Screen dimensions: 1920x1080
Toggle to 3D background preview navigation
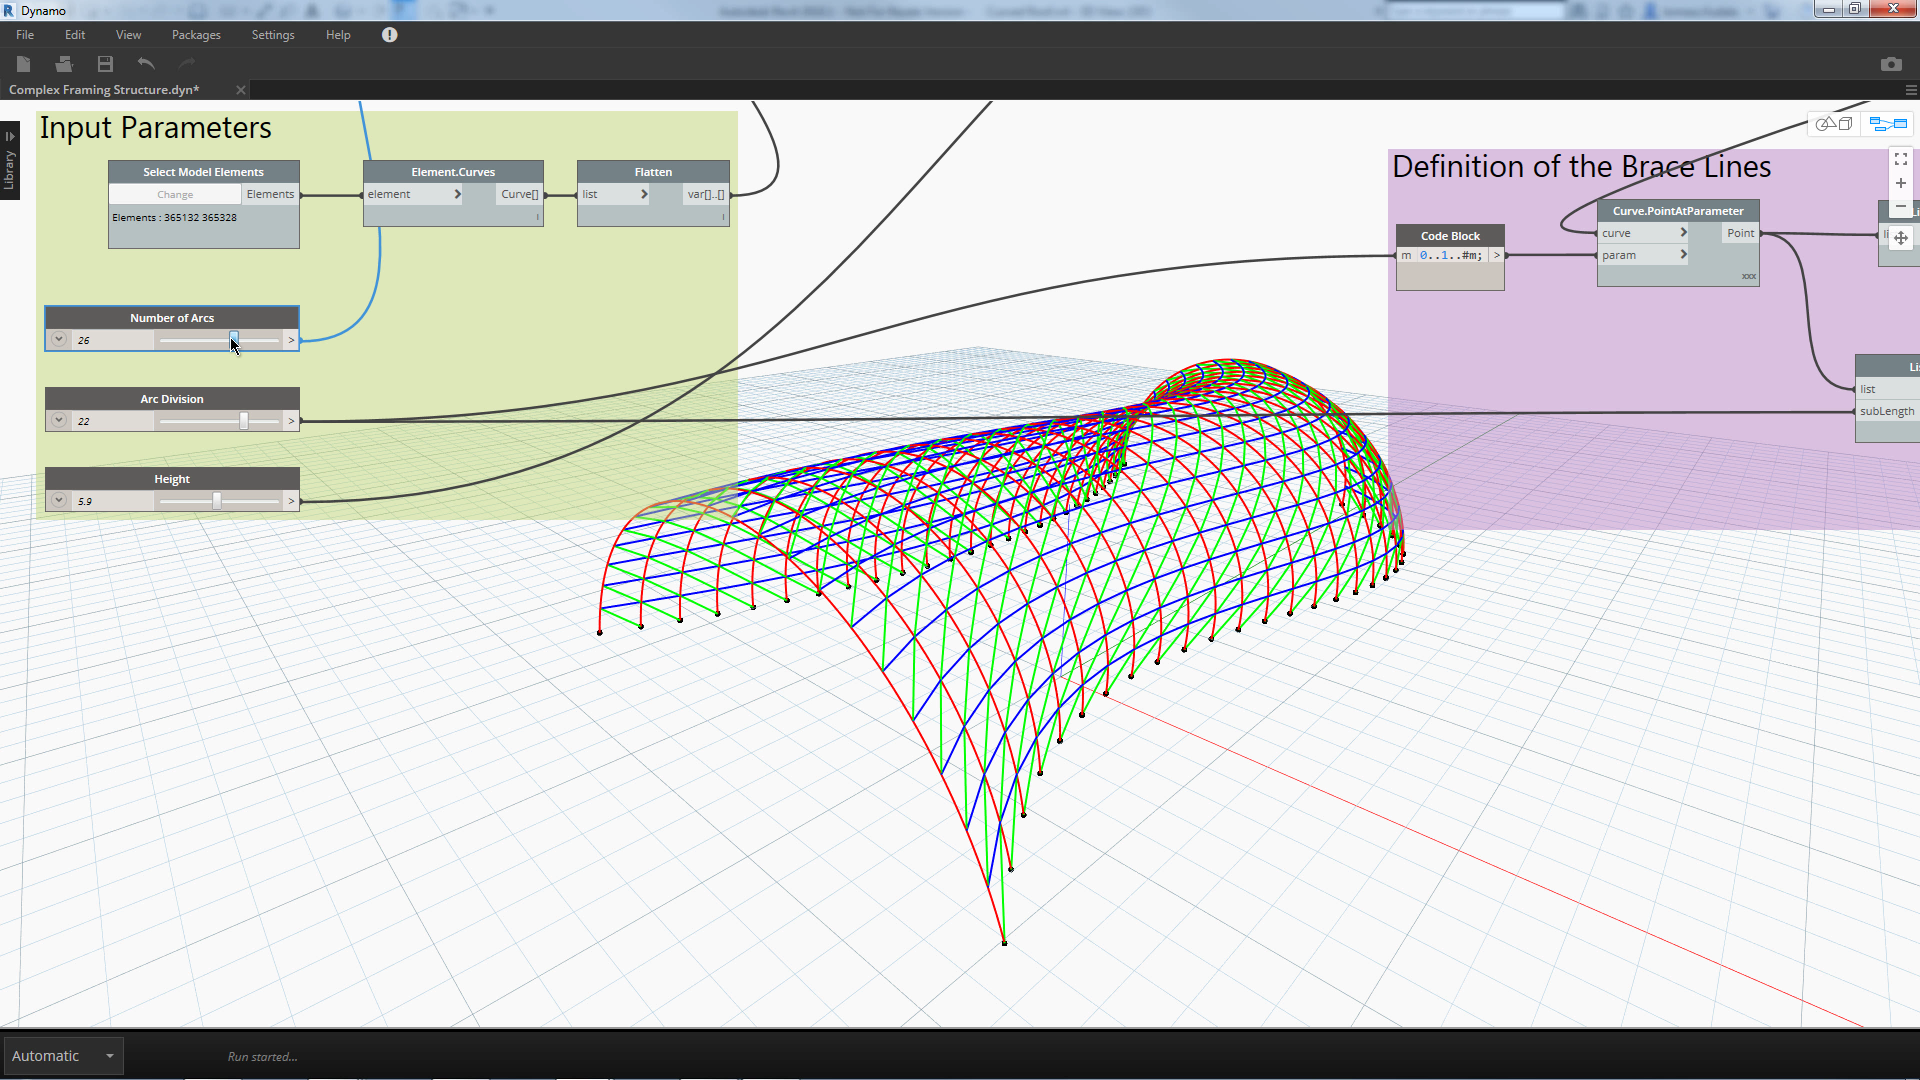(1834, 124)
